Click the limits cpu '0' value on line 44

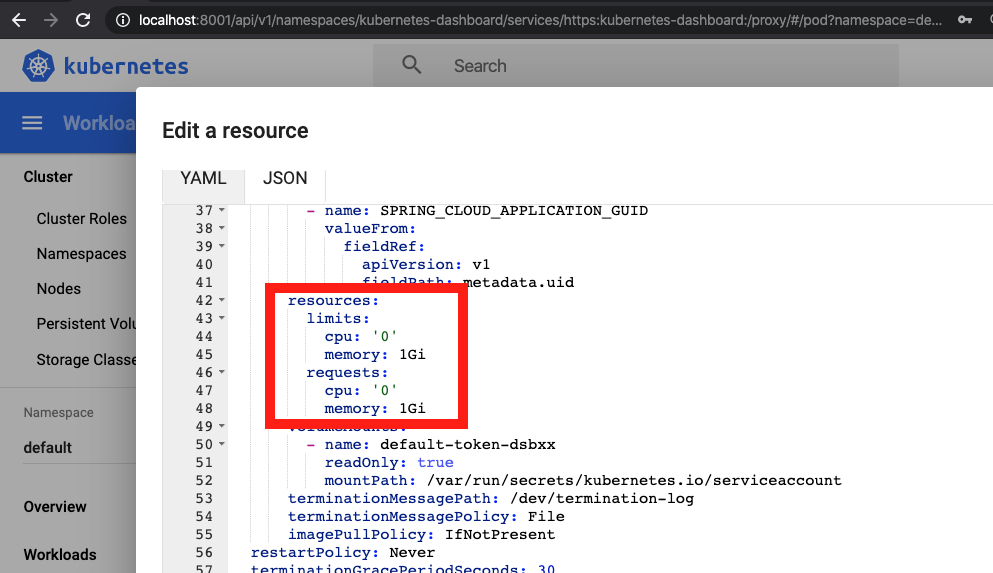384,337
